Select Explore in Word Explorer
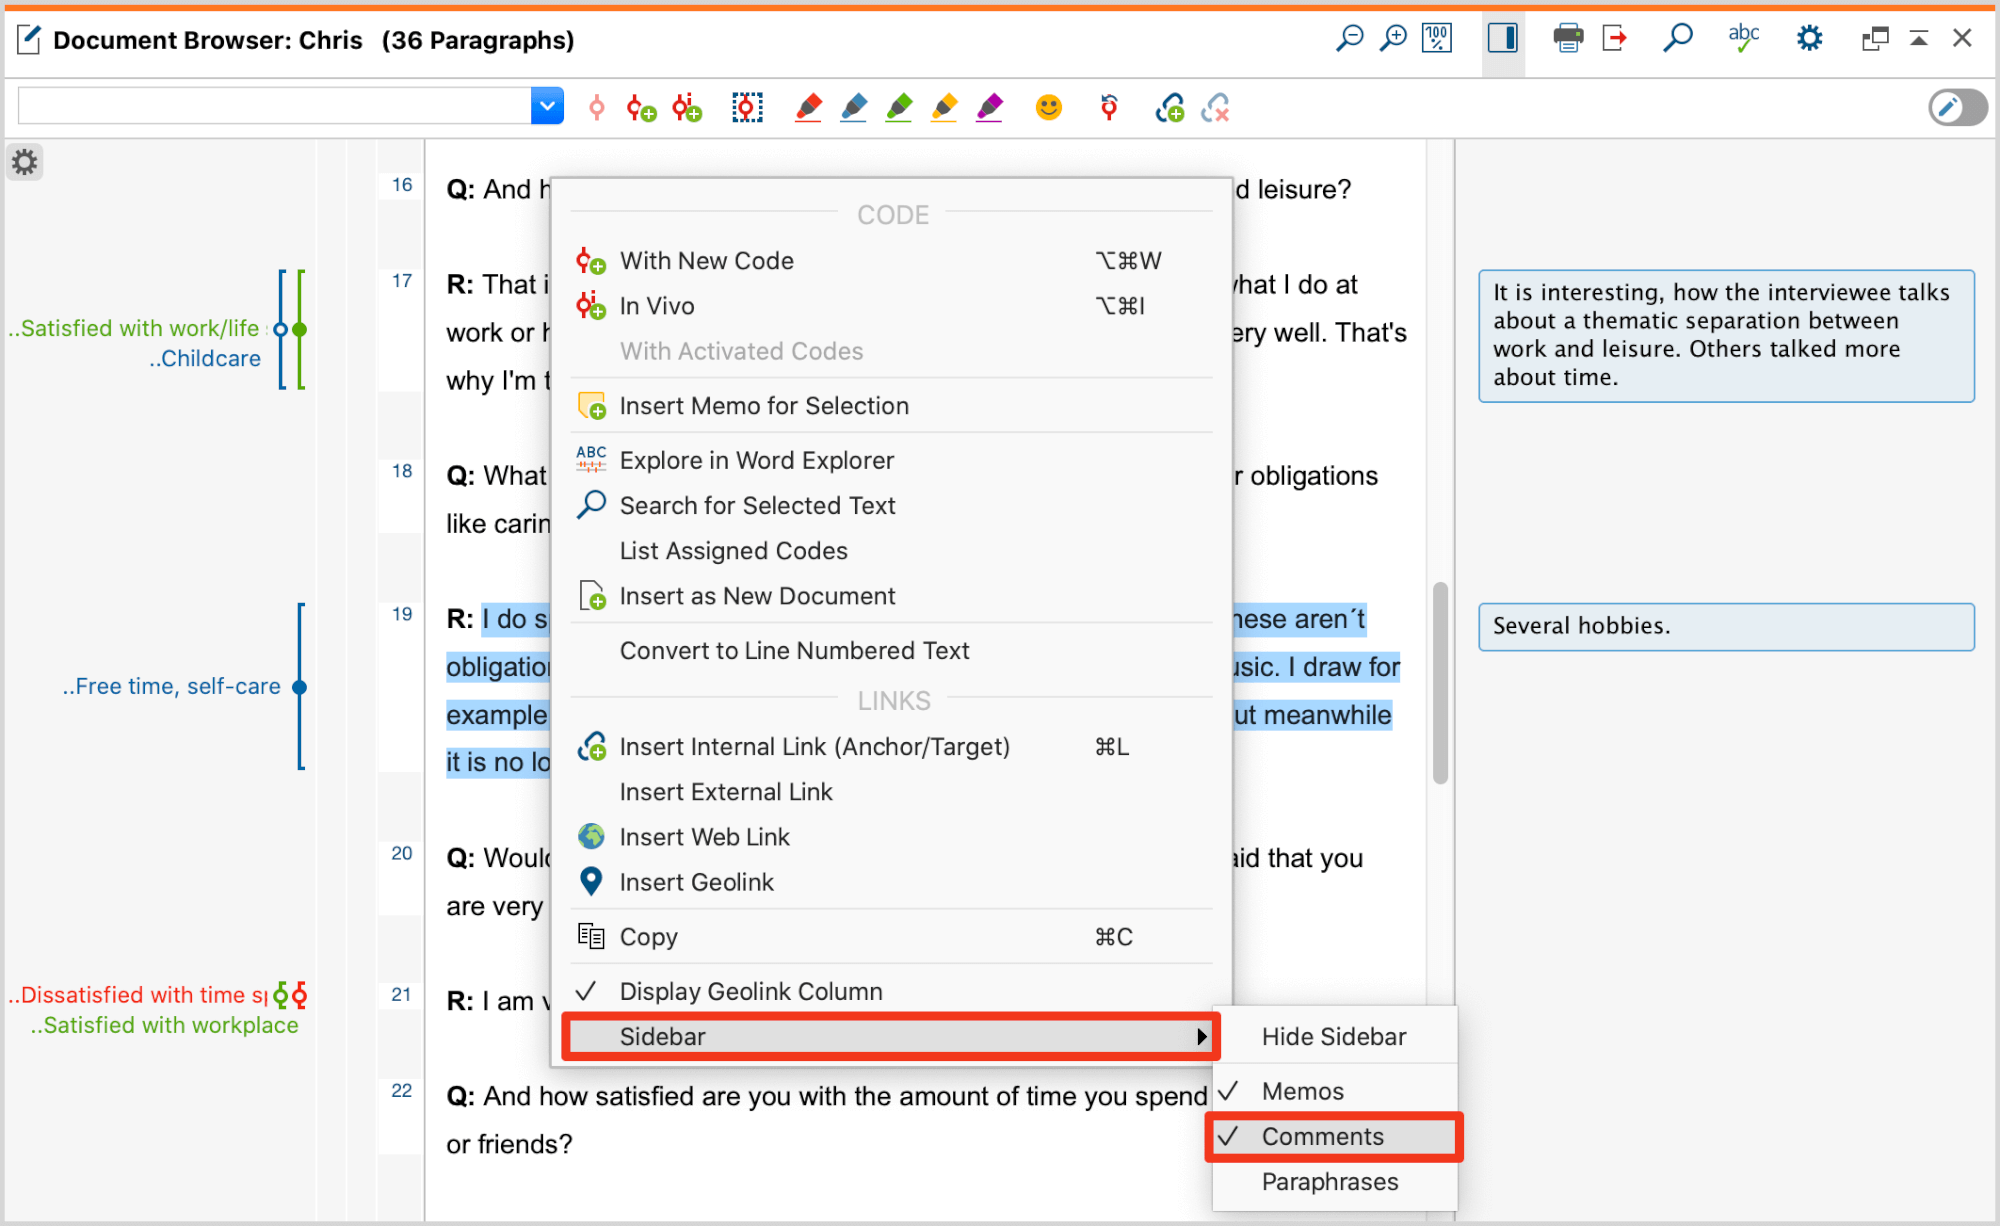This screenshot has width=2000, height=1226. tap(756, 460)
